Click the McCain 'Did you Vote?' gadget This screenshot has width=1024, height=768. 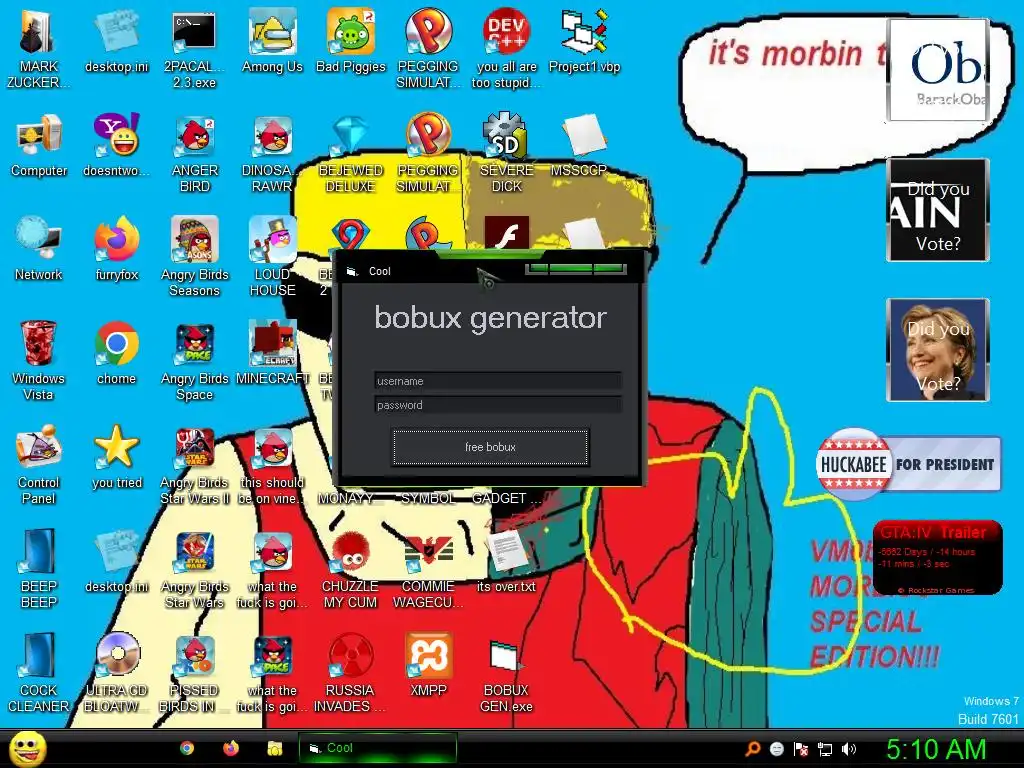(x=938, y=210)
